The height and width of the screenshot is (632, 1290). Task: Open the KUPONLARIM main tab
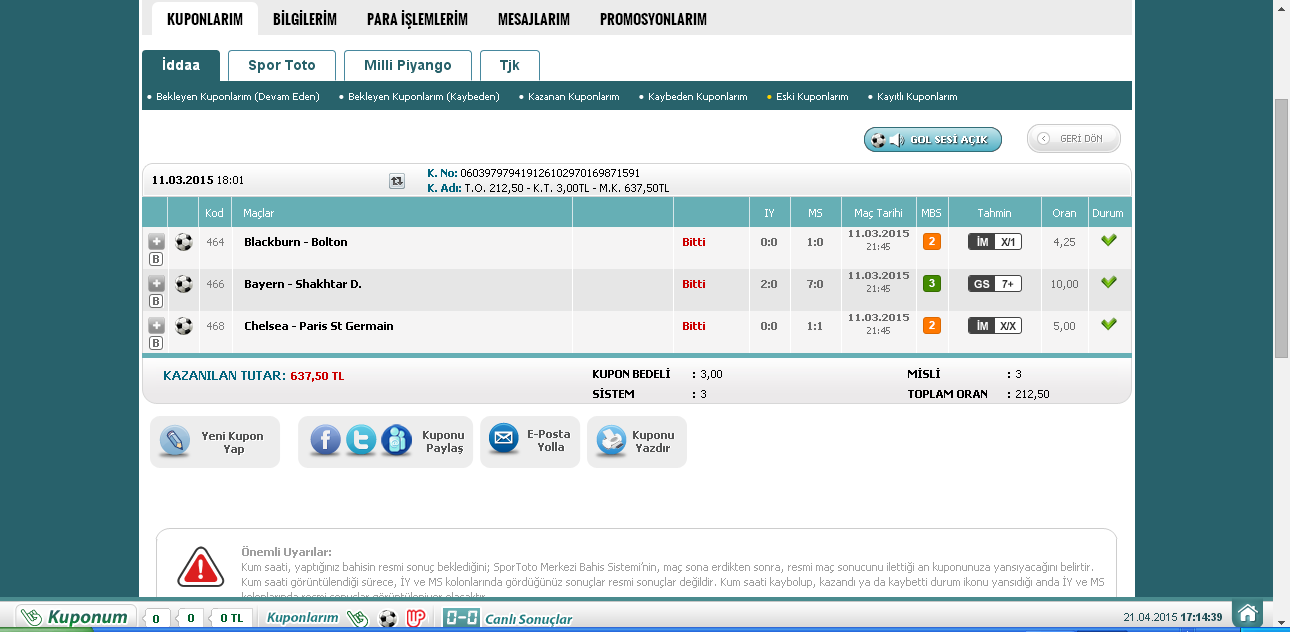pyautogui.click(x=205, y=19)
